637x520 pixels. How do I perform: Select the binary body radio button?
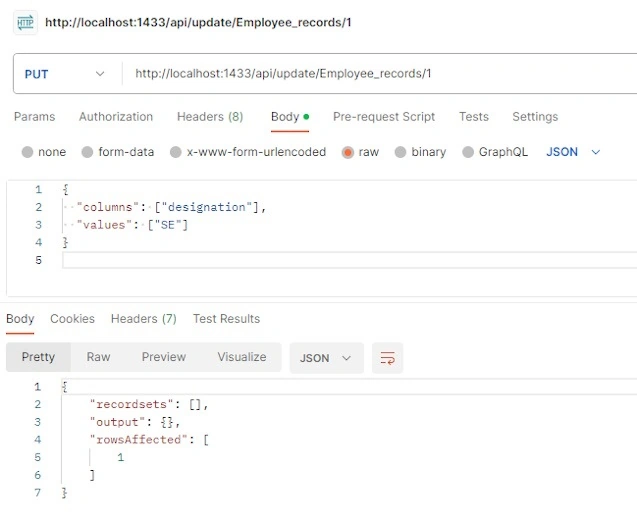point(400,152)
